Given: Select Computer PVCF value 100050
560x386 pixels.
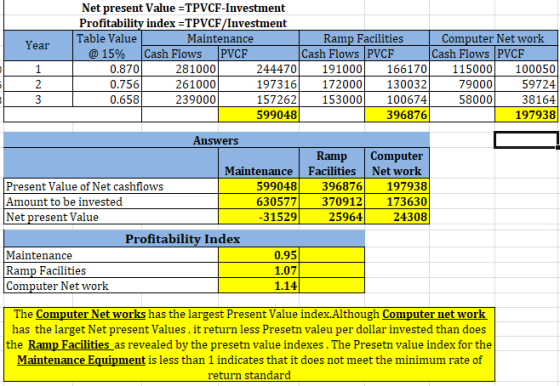Looking at the screenshot, I should coord(526,69).
